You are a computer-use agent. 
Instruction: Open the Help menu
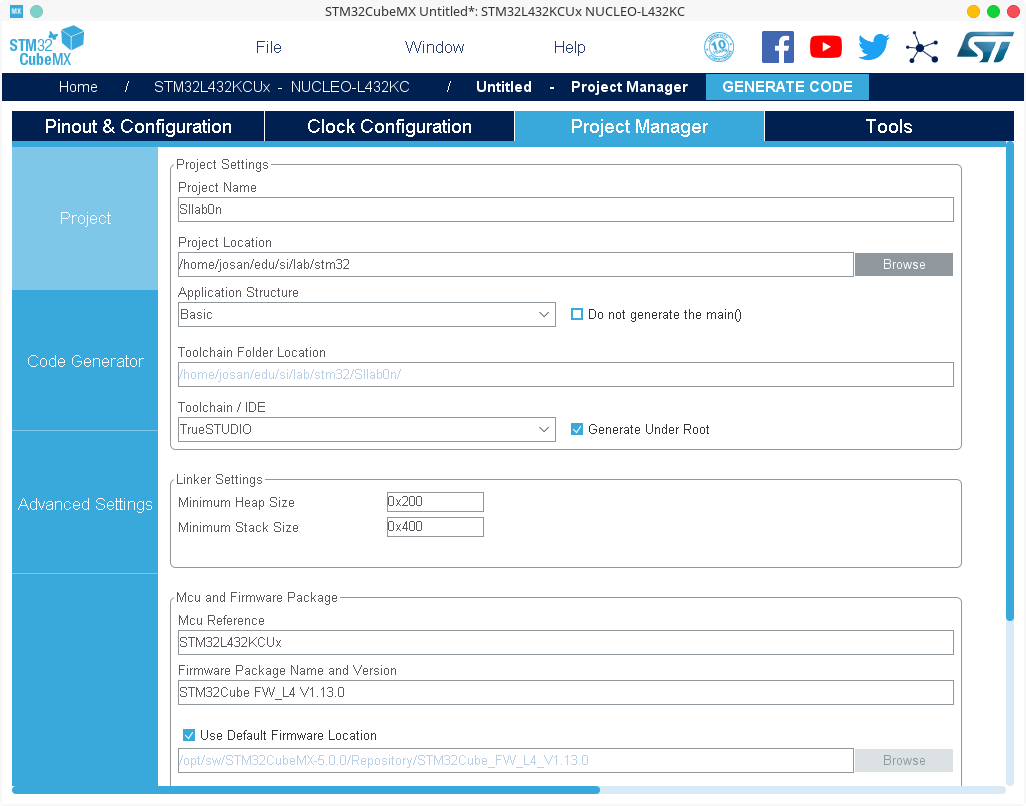[569, 47]
